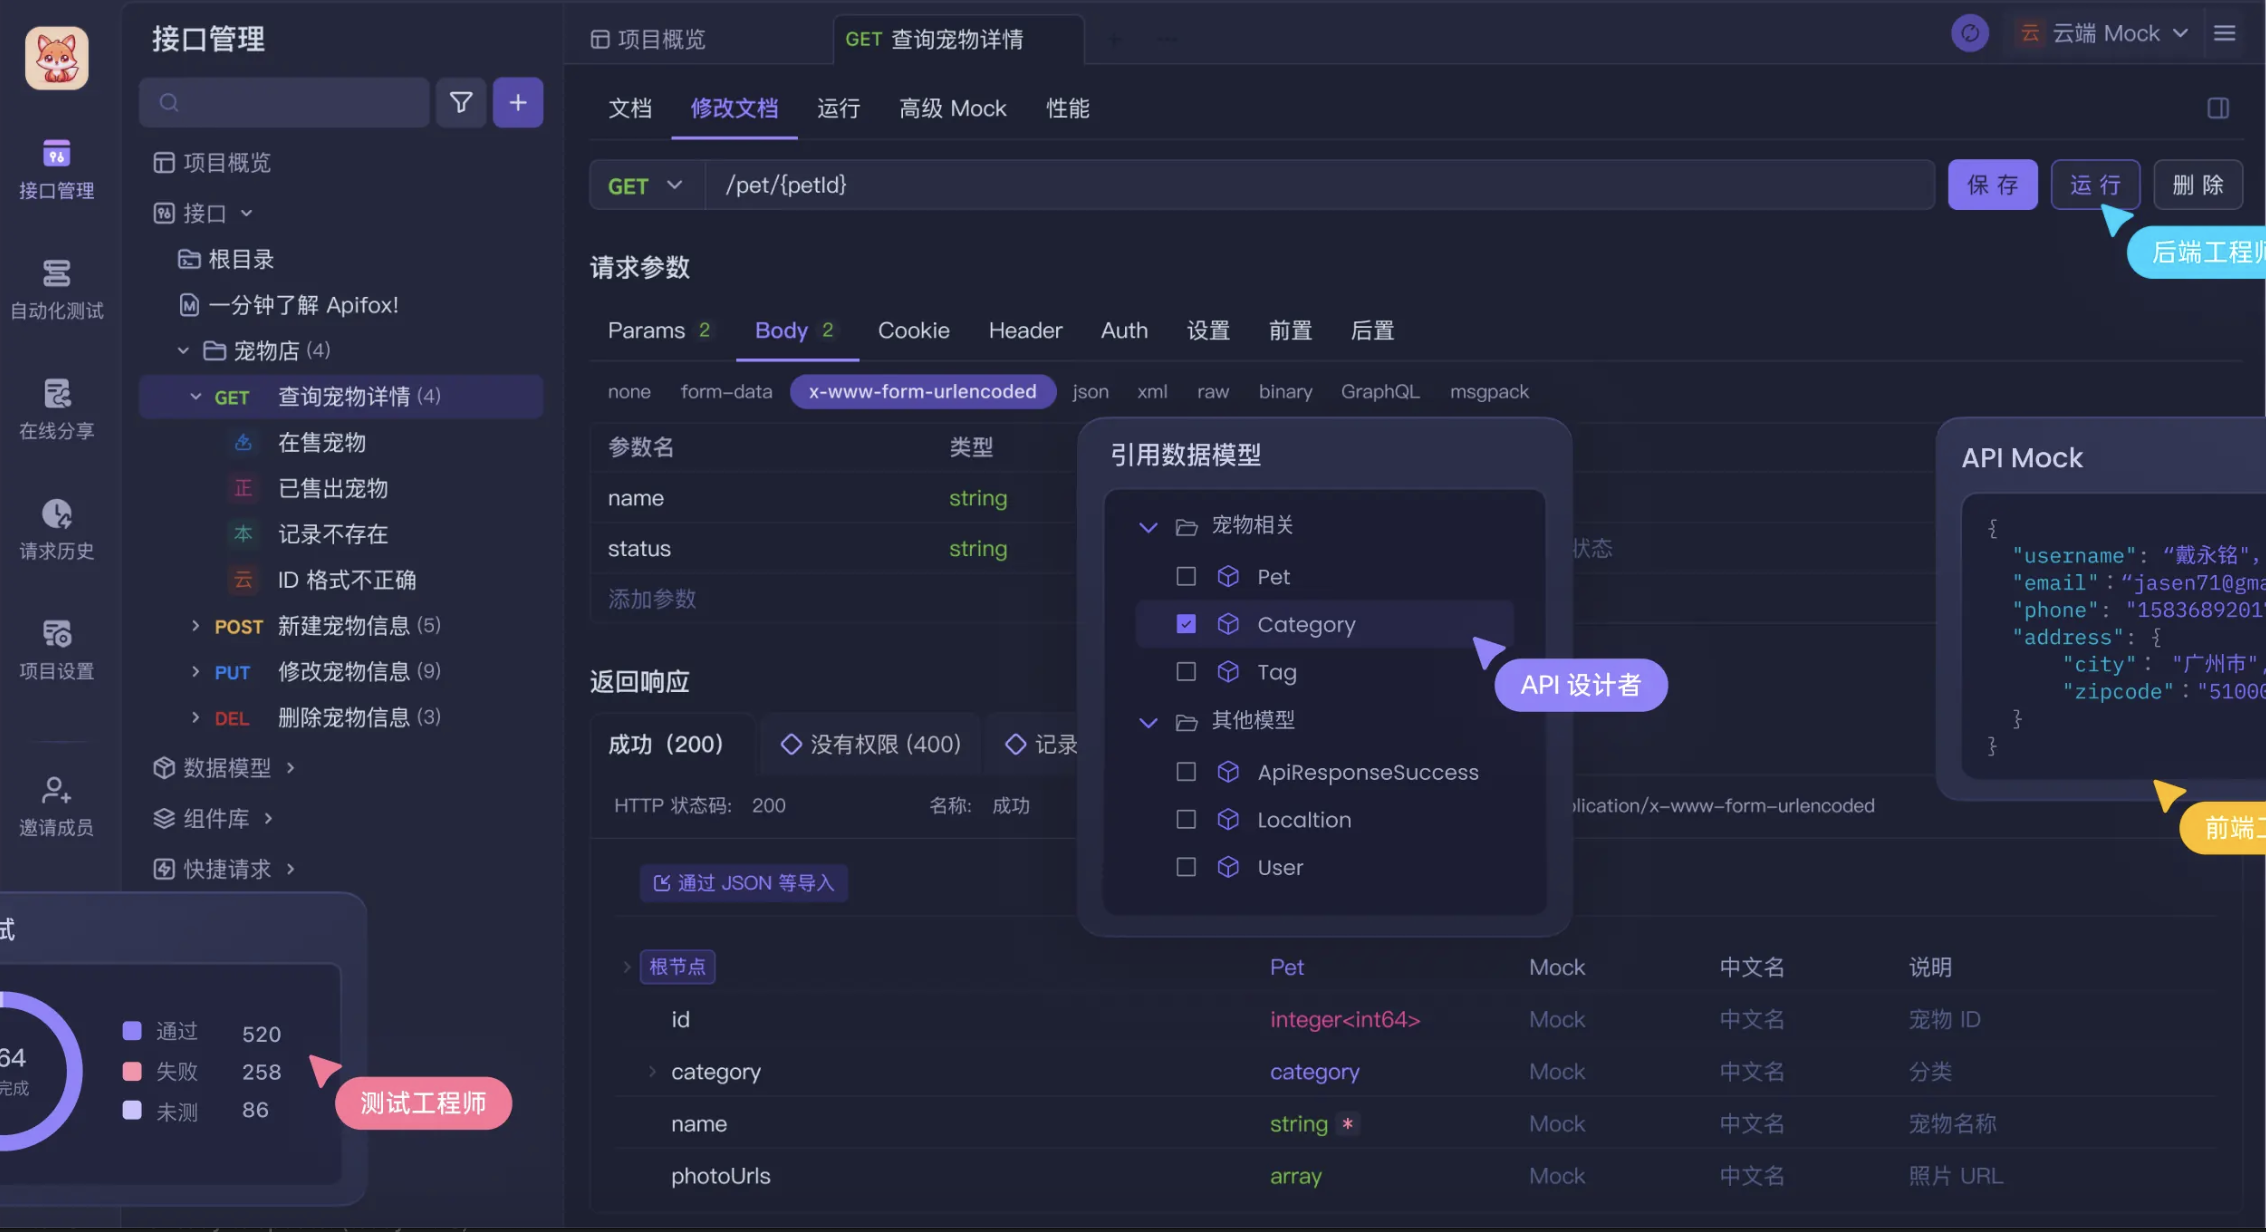Select the Header request tab
Viewport: 2266px width, 1232px height.
click(x=1025, y=330)
